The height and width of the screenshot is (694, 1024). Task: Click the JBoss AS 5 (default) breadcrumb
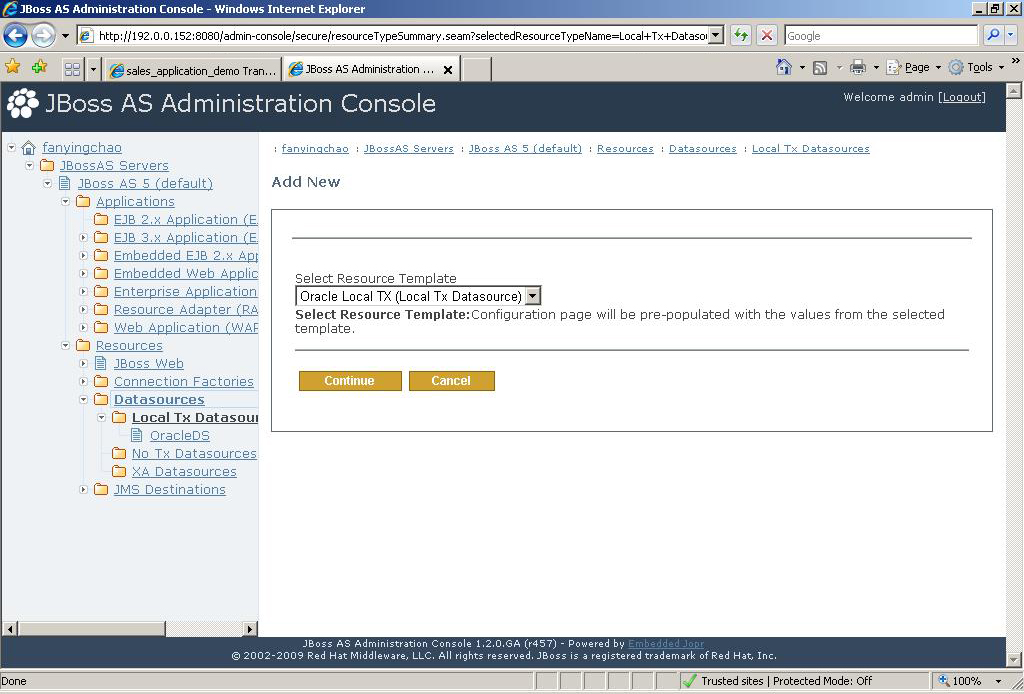pos(525,149)
